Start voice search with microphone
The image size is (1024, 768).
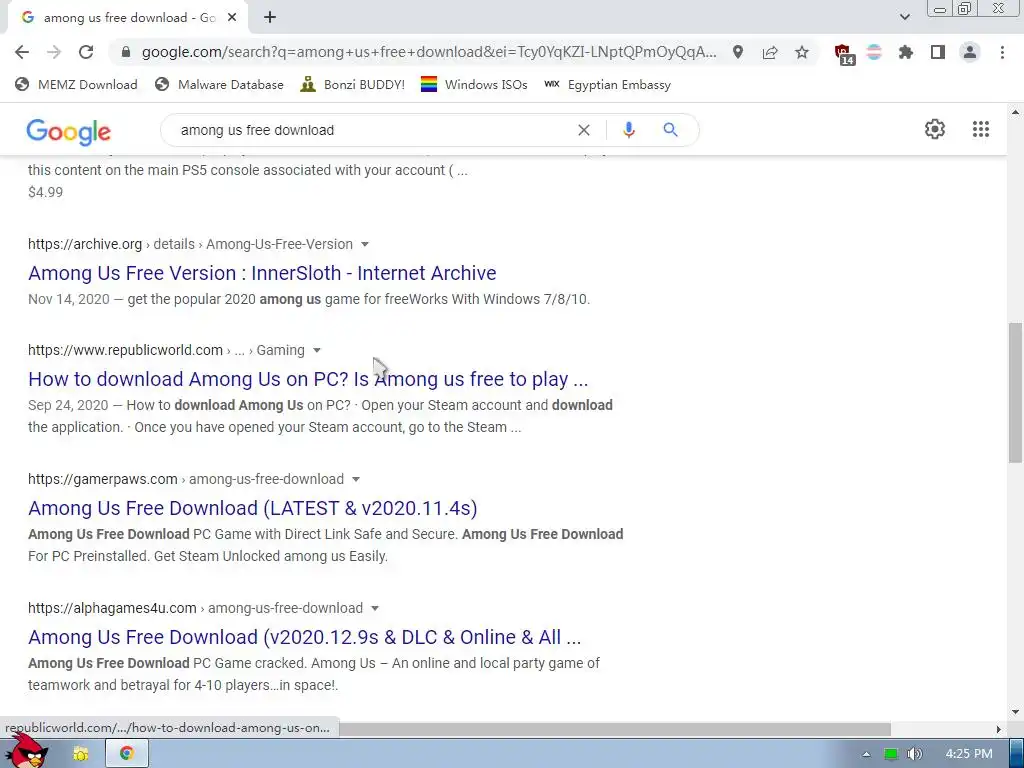[x=628, y=130]
